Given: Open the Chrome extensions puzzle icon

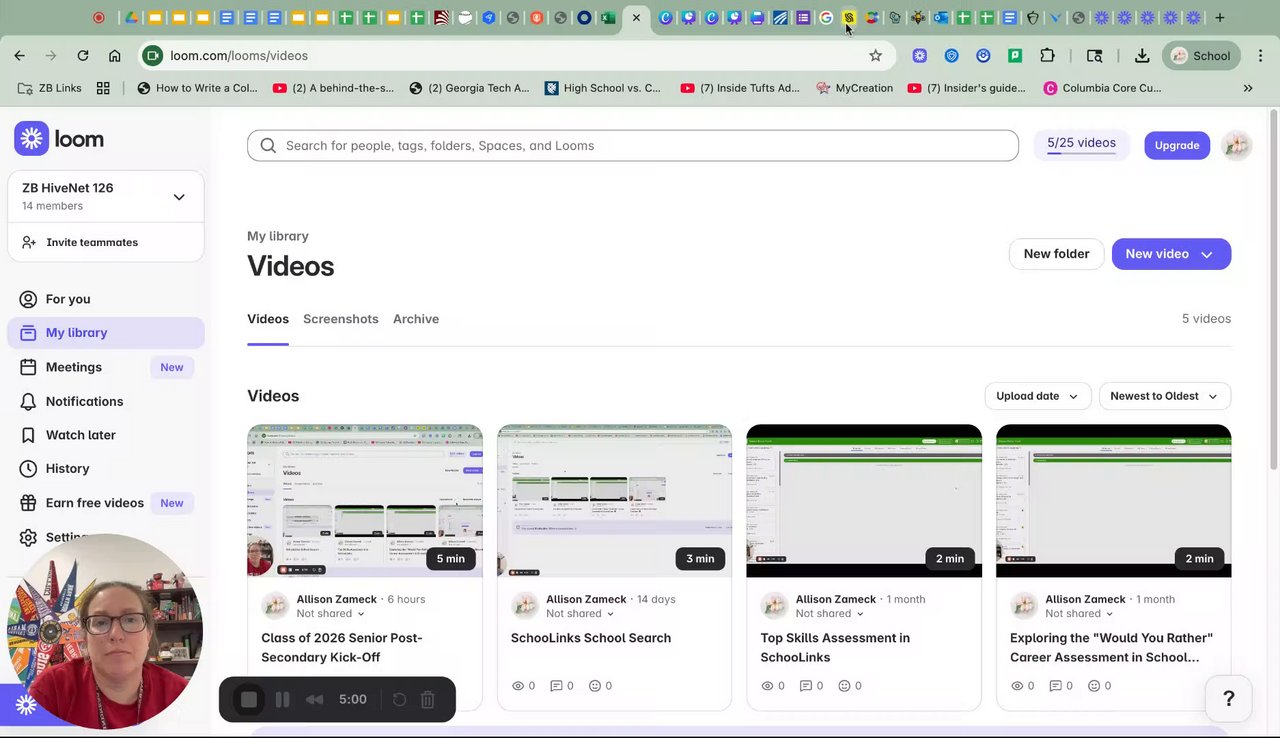Looking at the screenshot, I should [1047, 56].
